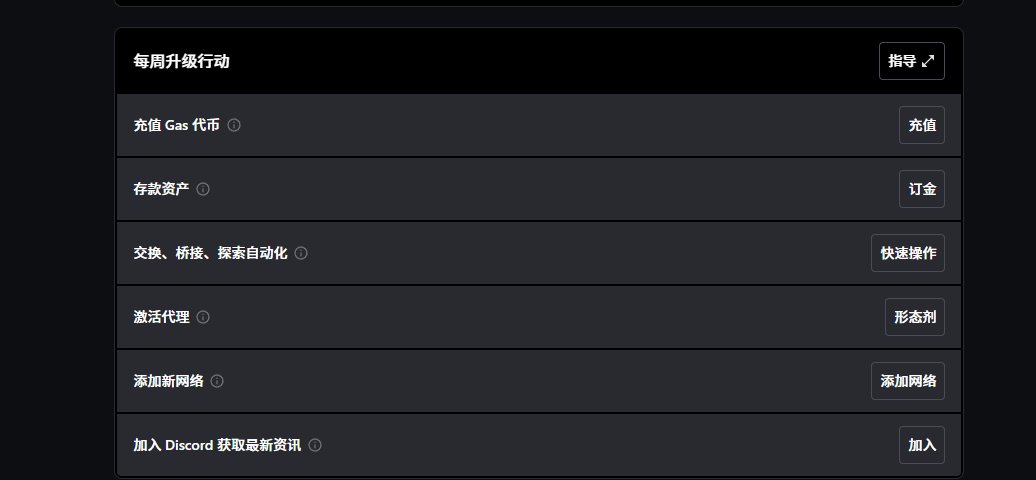Click the 激活代理 row label
1036x480 pixels.
[x=161, y=317]
